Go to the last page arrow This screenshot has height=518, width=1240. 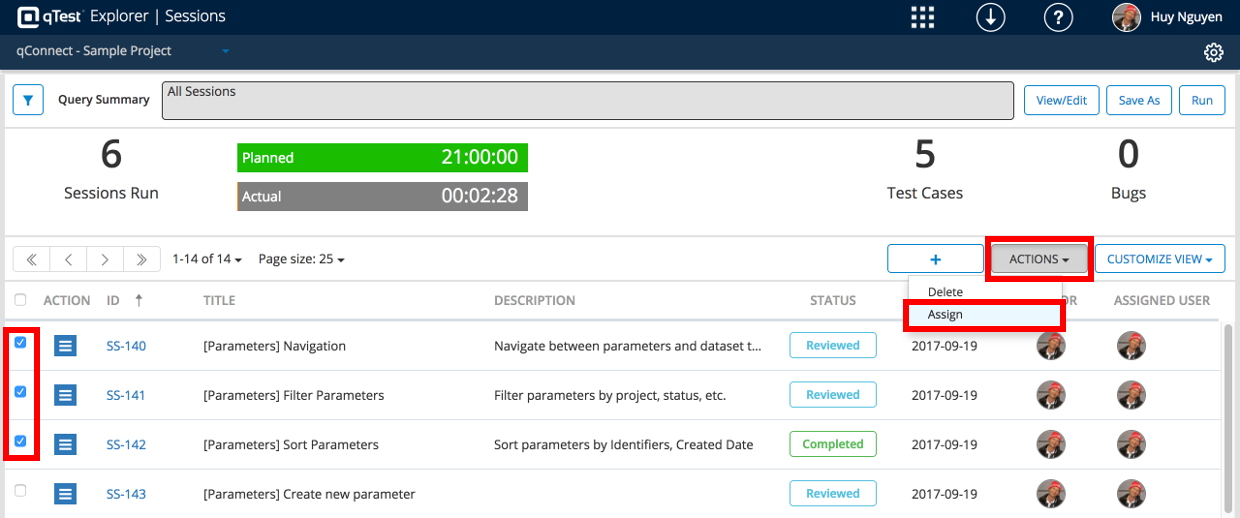(142, 259)
